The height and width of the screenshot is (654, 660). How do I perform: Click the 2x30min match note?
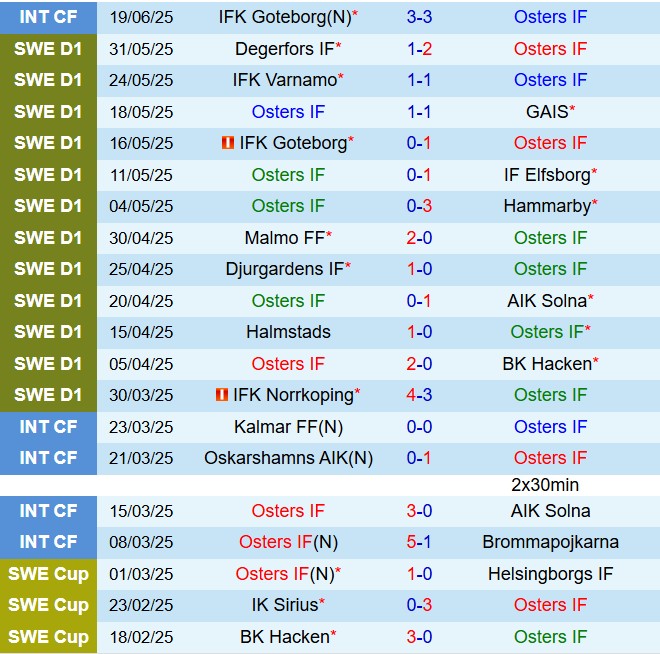(545, 485)
